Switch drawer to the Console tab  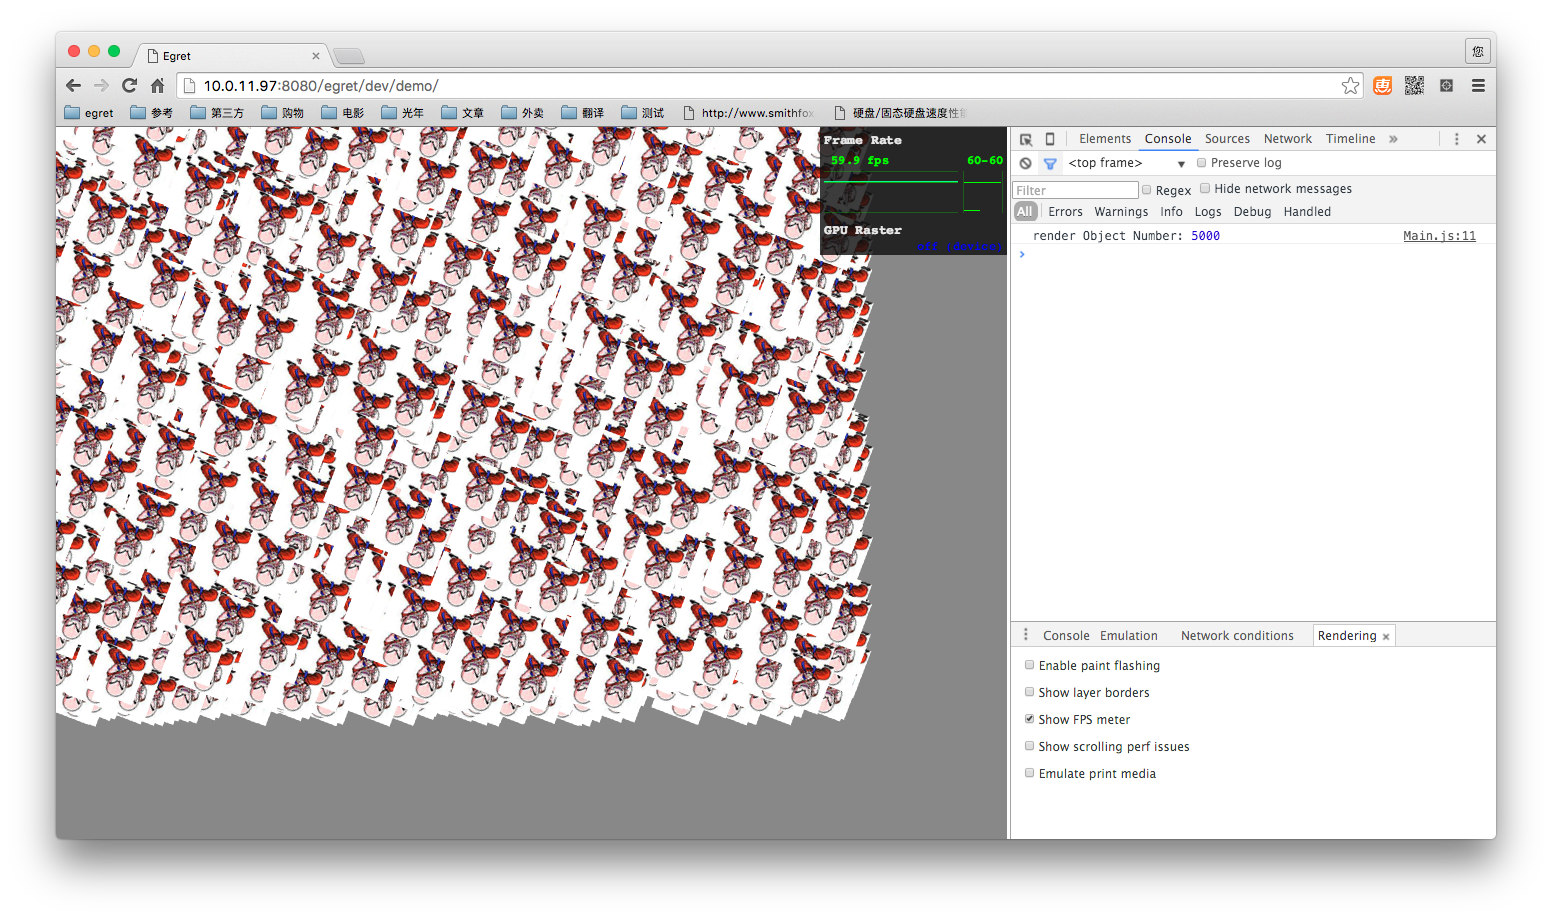click(1066, 636)
